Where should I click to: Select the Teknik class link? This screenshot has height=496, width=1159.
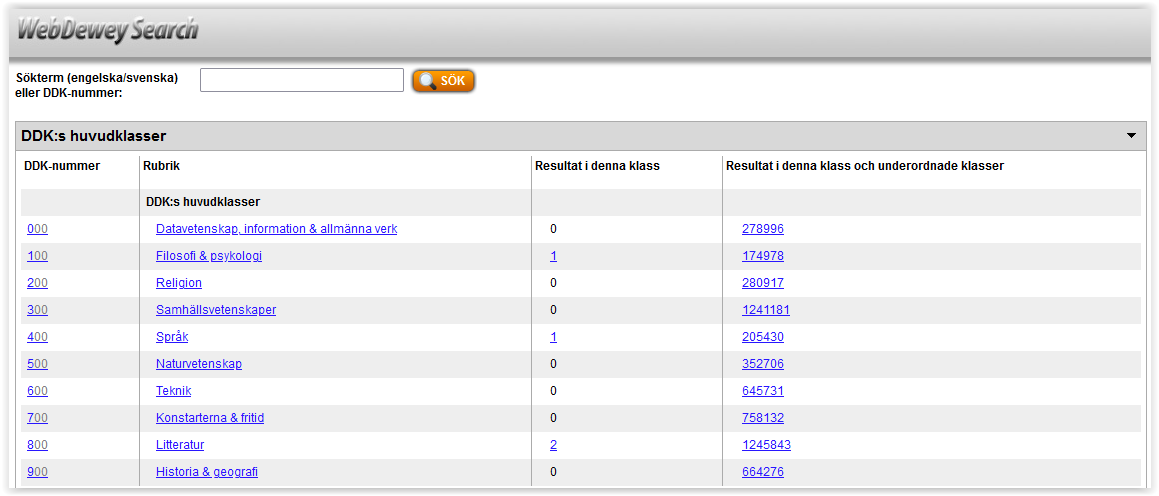tap(174, 391)
